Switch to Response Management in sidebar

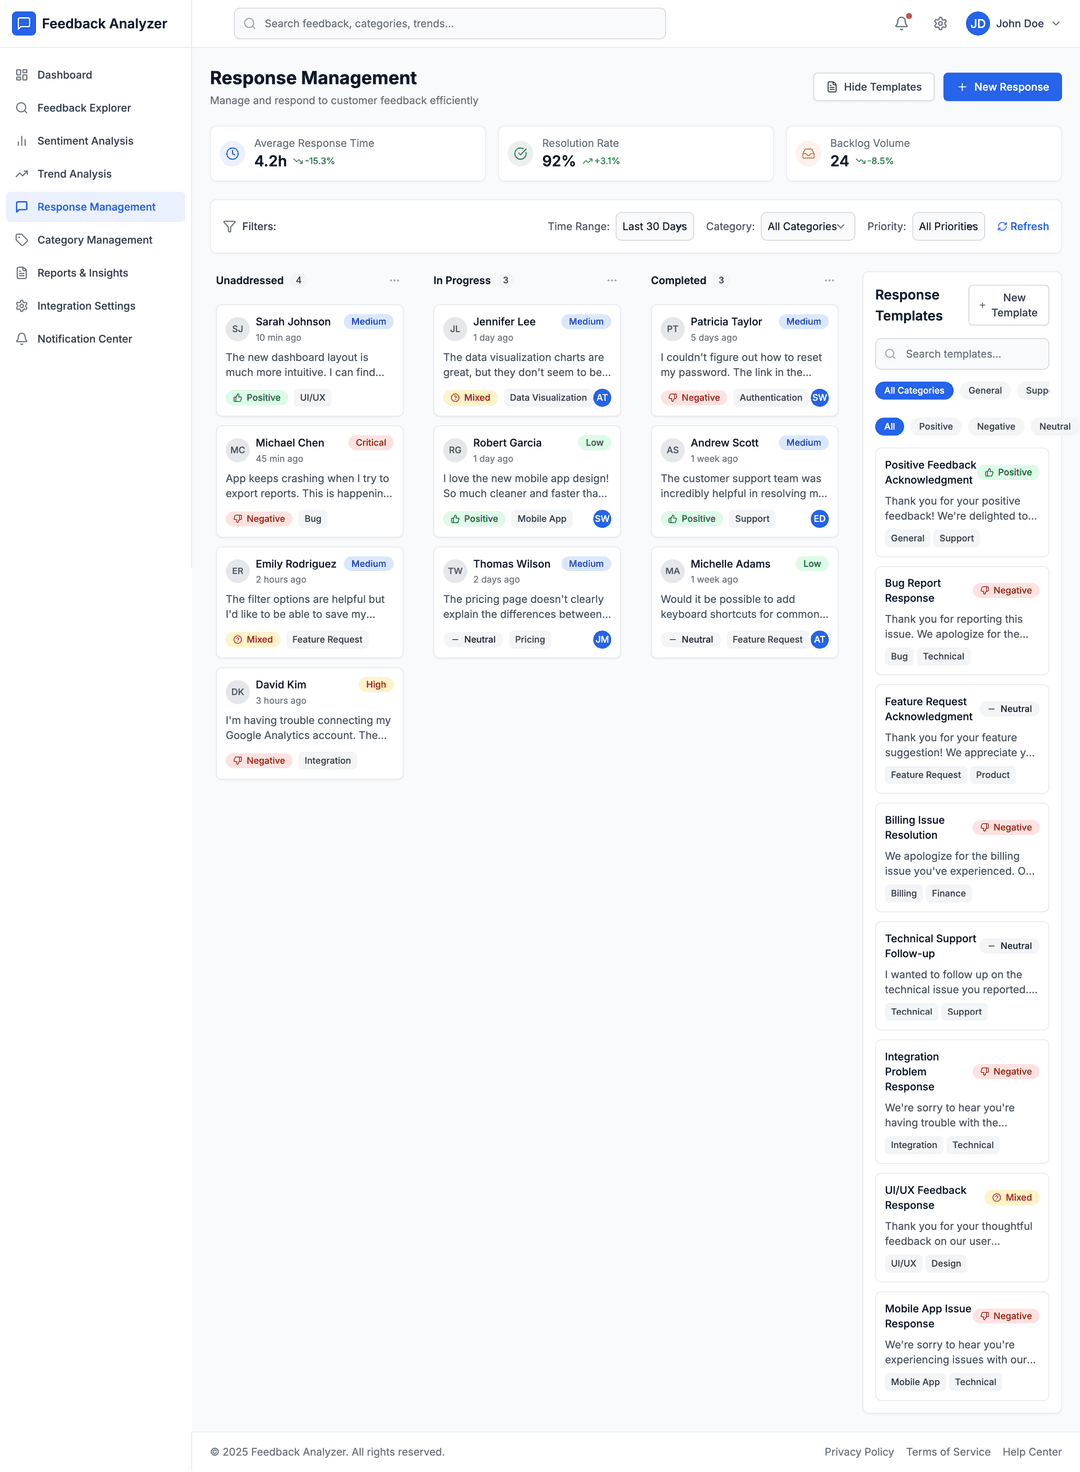(x=95, y=207)
